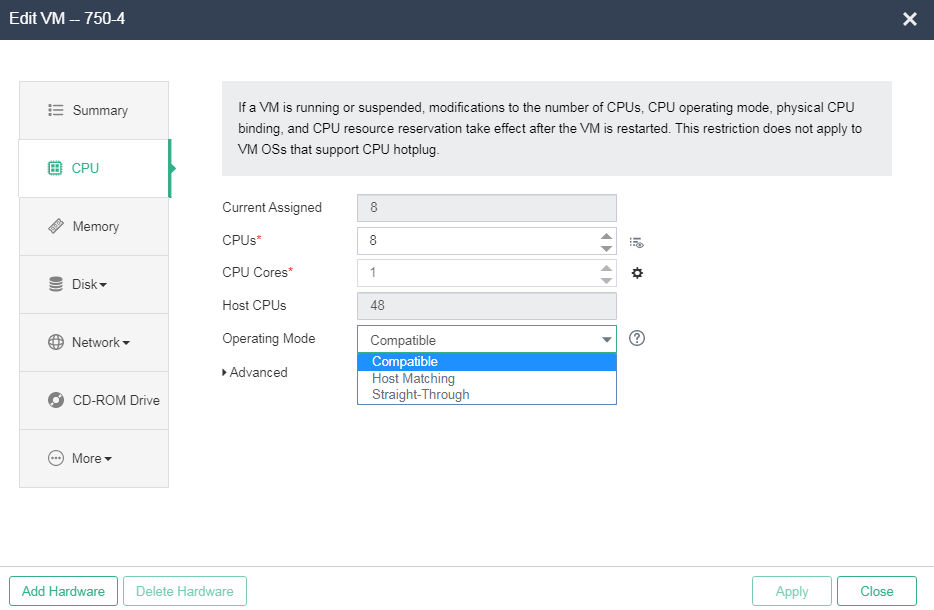Image resolution: width=934 pixels, height=610 pixels.
Task: Click the Apply button
Action: (792, 591)
